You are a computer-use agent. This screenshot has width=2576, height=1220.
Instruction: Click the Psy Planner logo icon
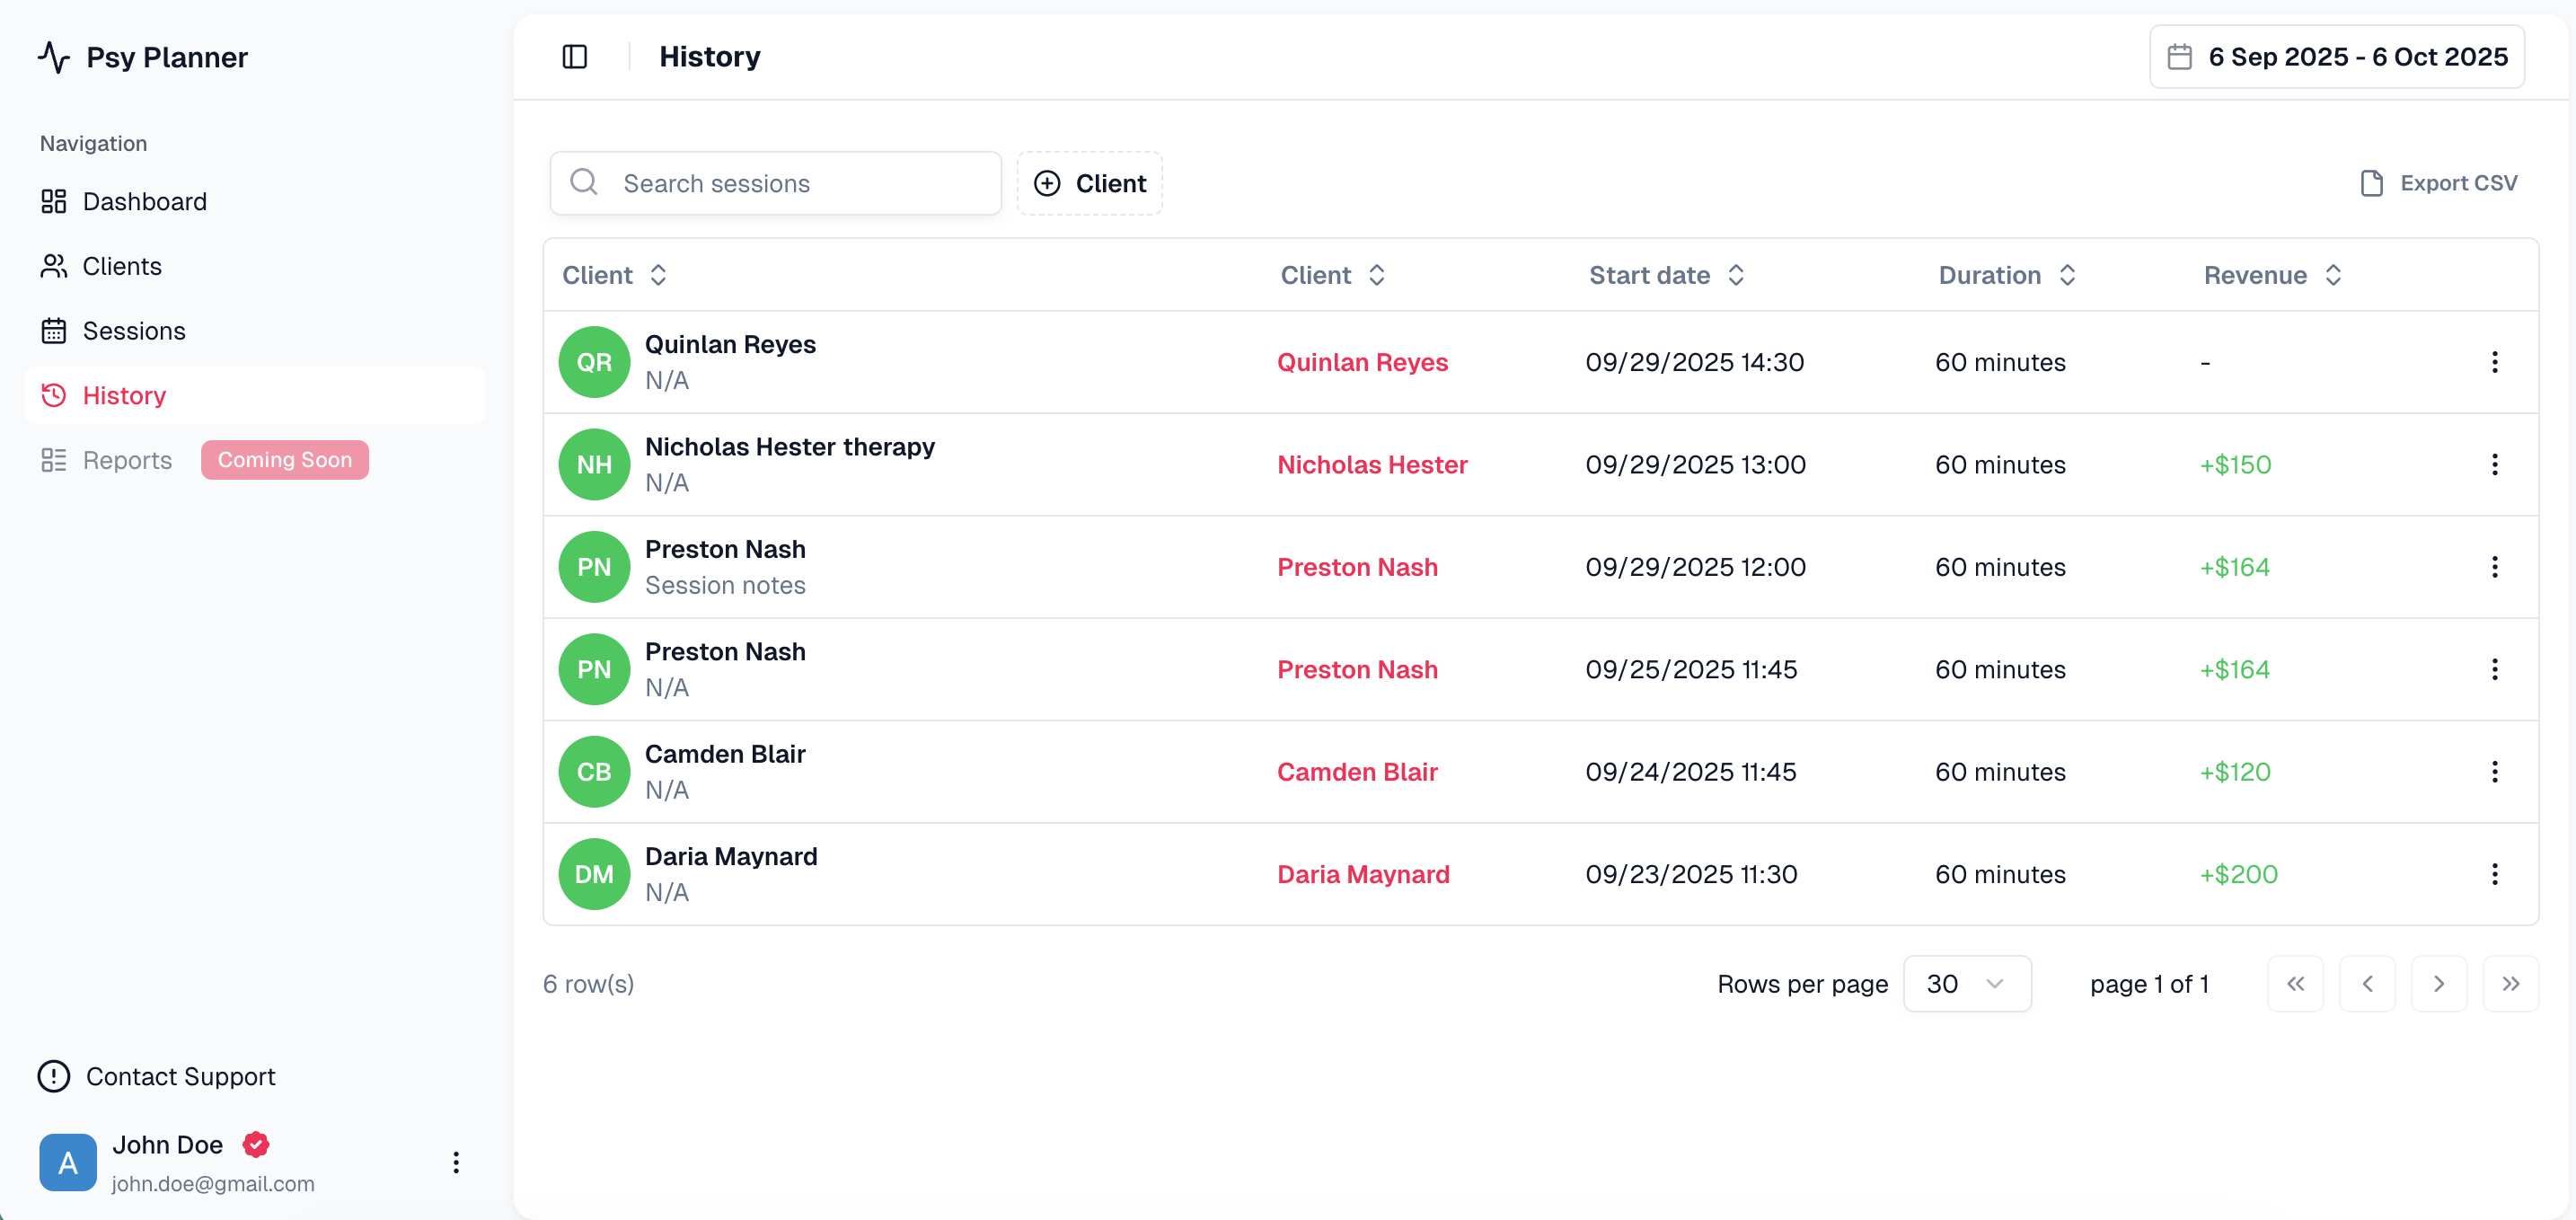[54, 57]
